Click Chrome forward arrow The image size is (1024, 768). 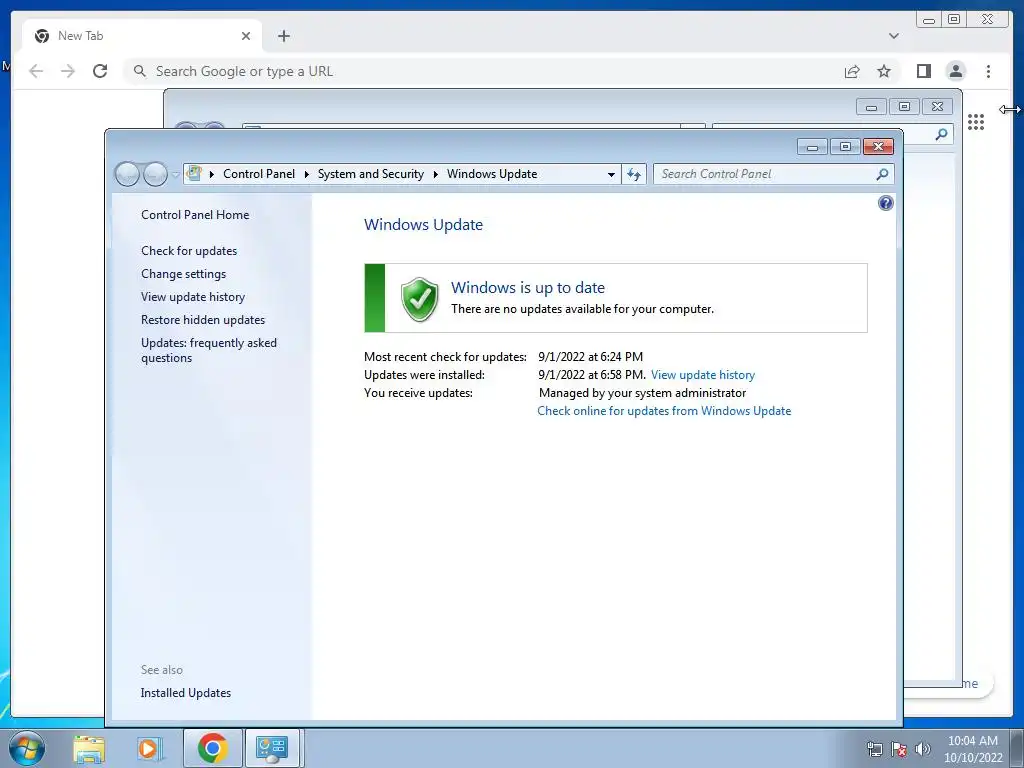click(68, 71)
